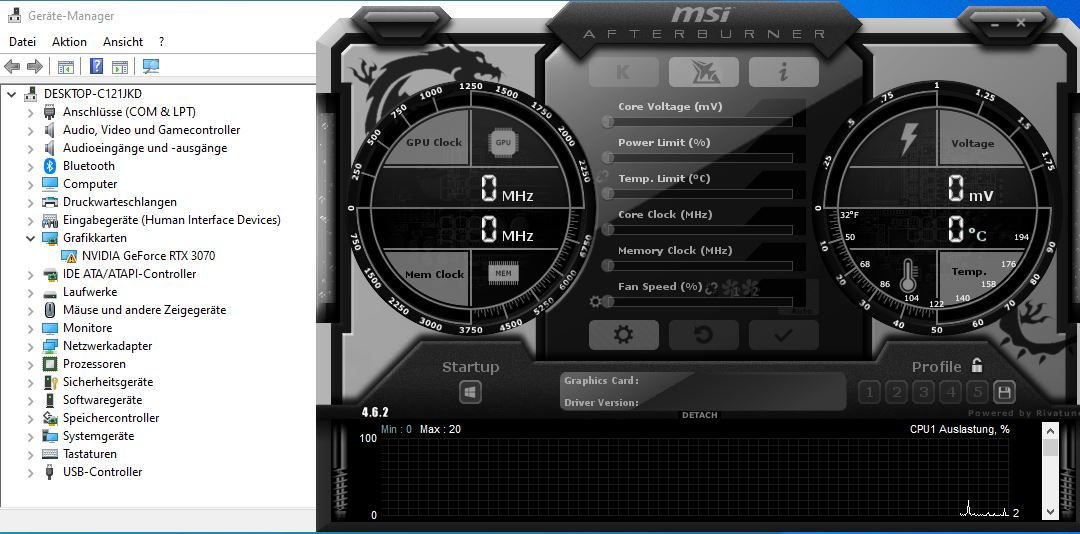Click the Graphics Card info field
Image resolution: width=1080 pixels, height=534 pixels.
(x=703, y=381)
